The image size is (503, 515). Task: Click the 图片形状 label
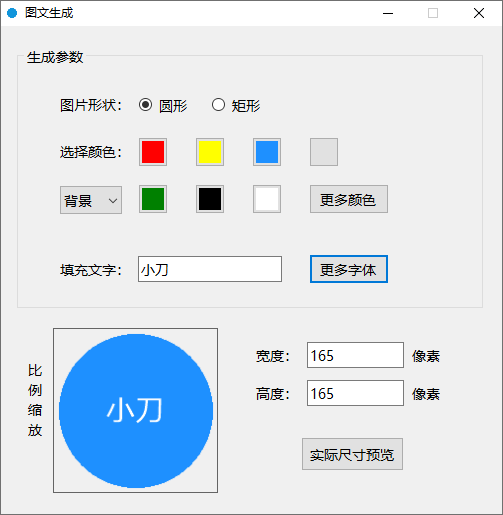91,105
